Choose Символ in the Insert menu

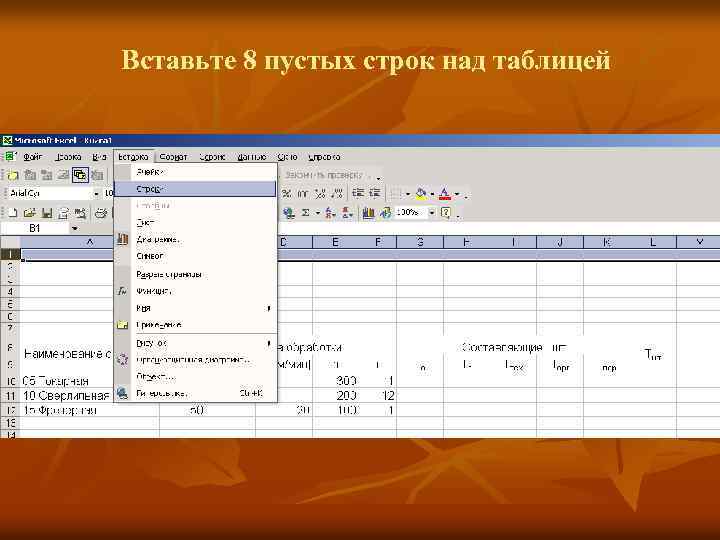pos(195,256)
